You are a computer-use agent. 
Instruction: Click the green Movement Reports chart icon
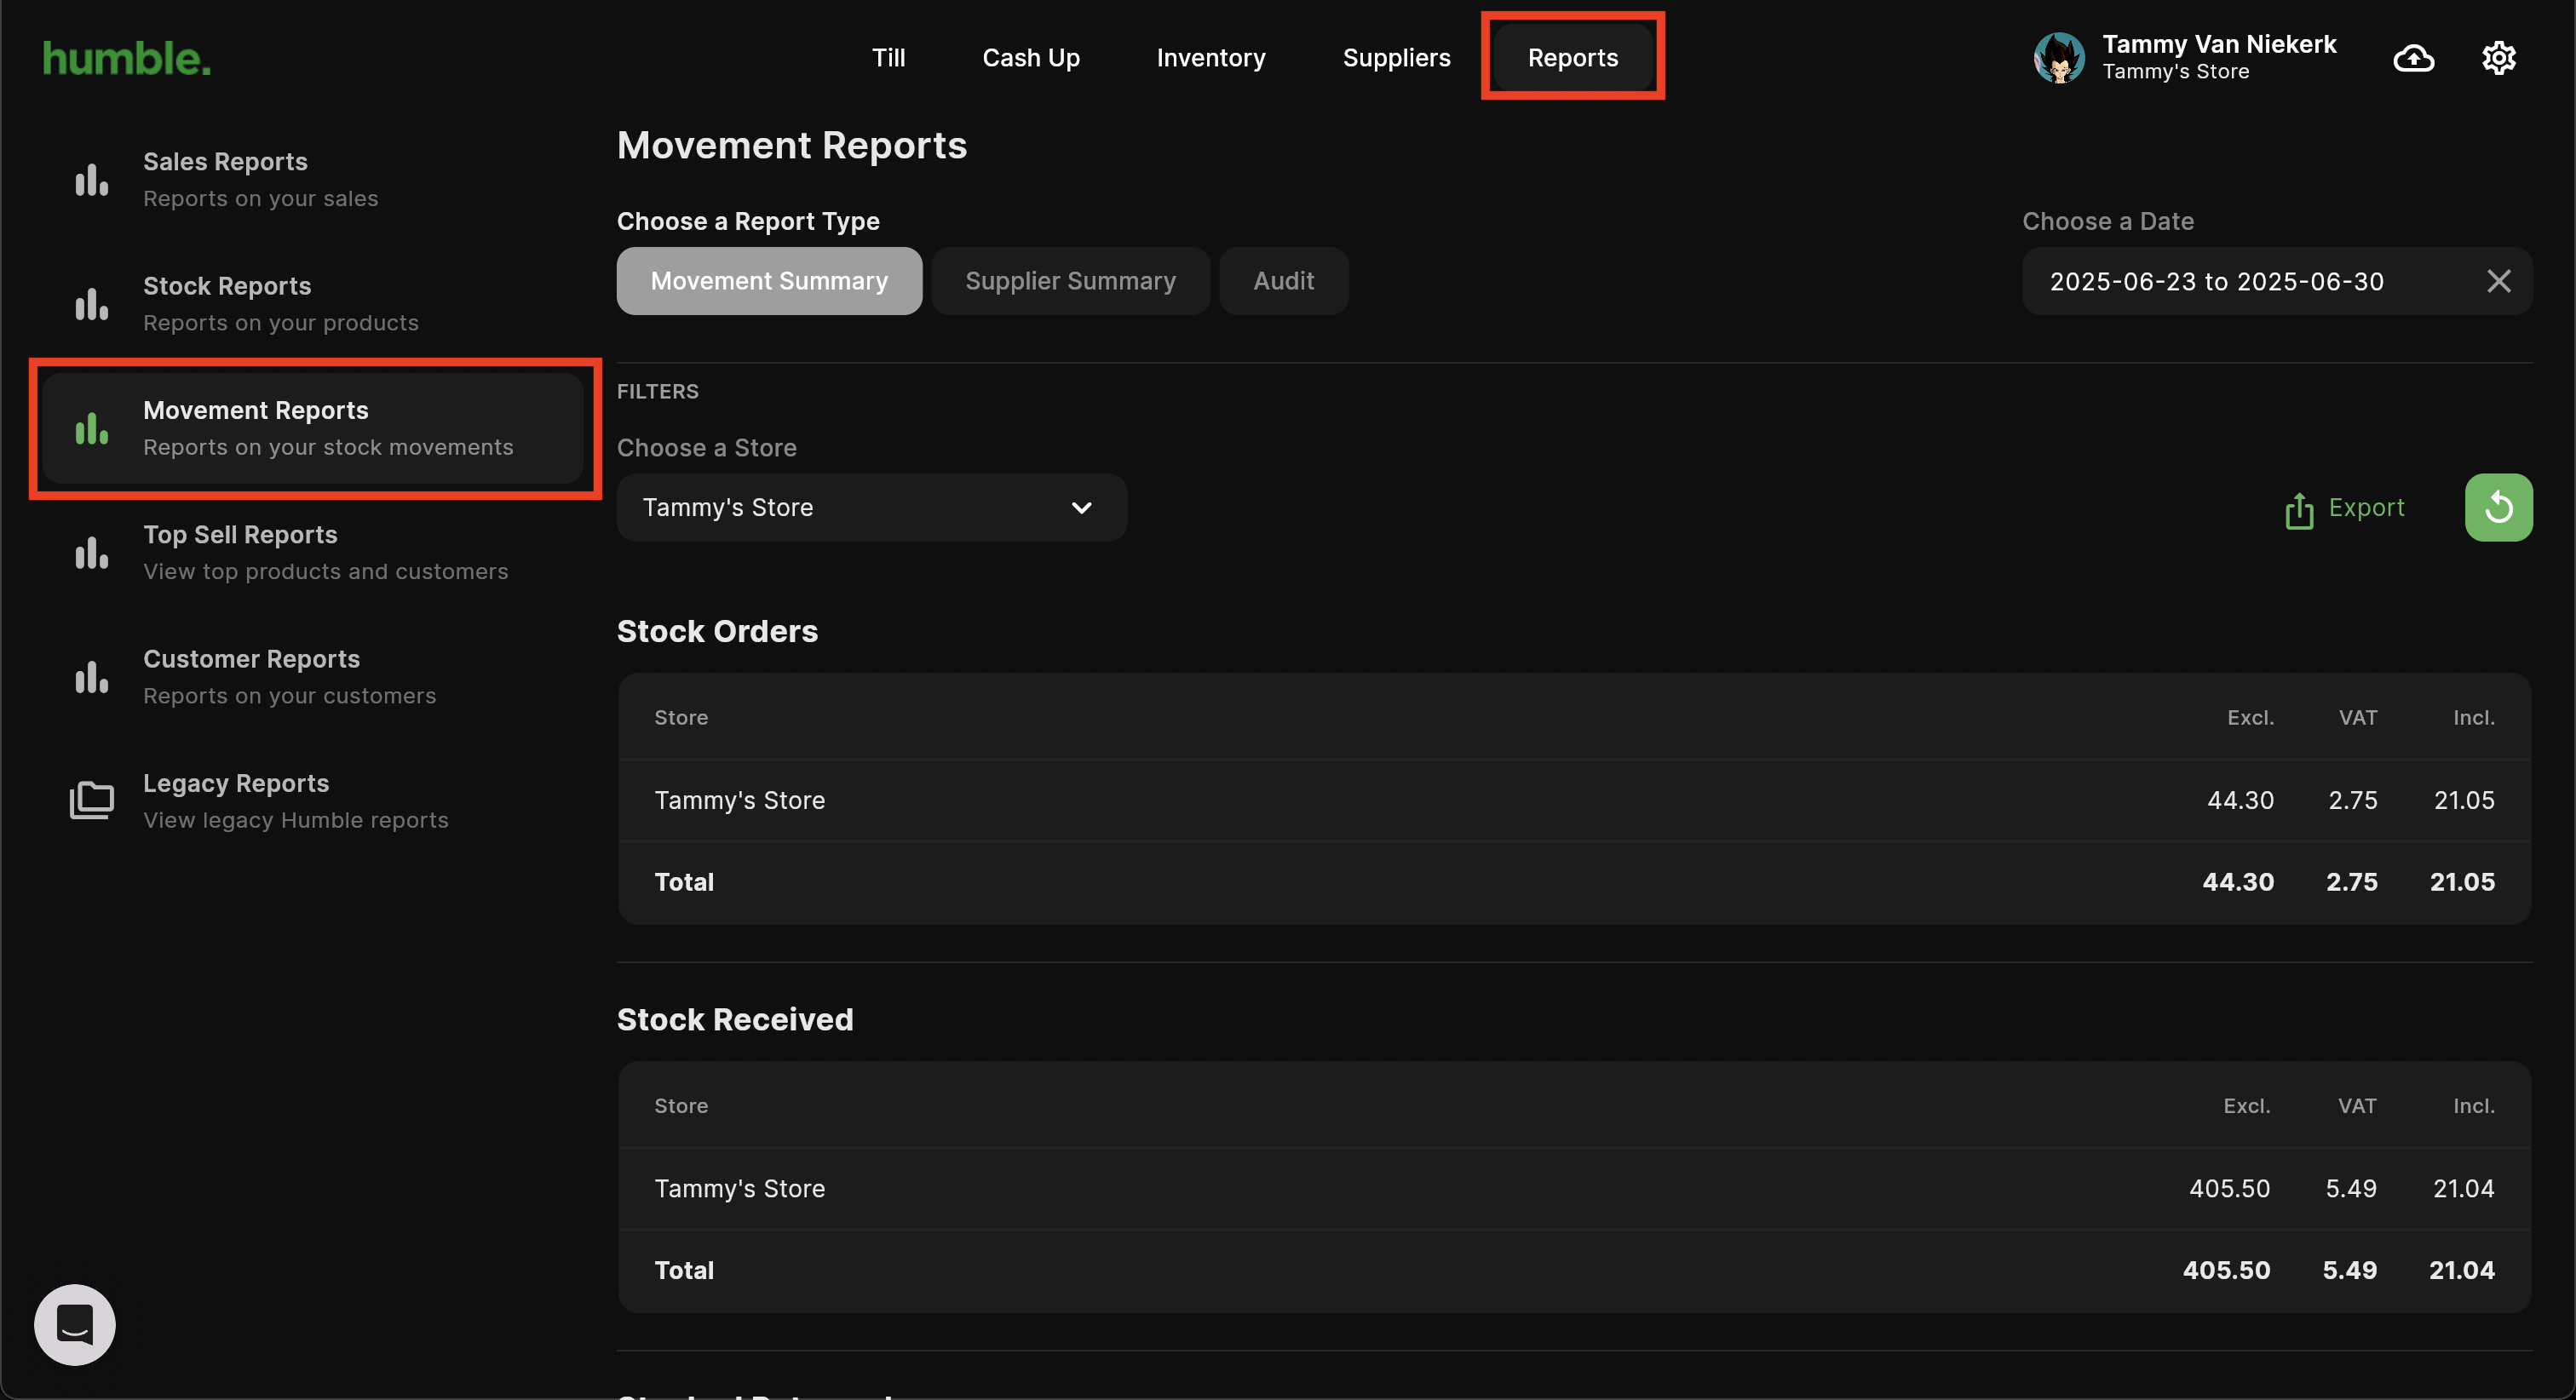pos(92,428)
